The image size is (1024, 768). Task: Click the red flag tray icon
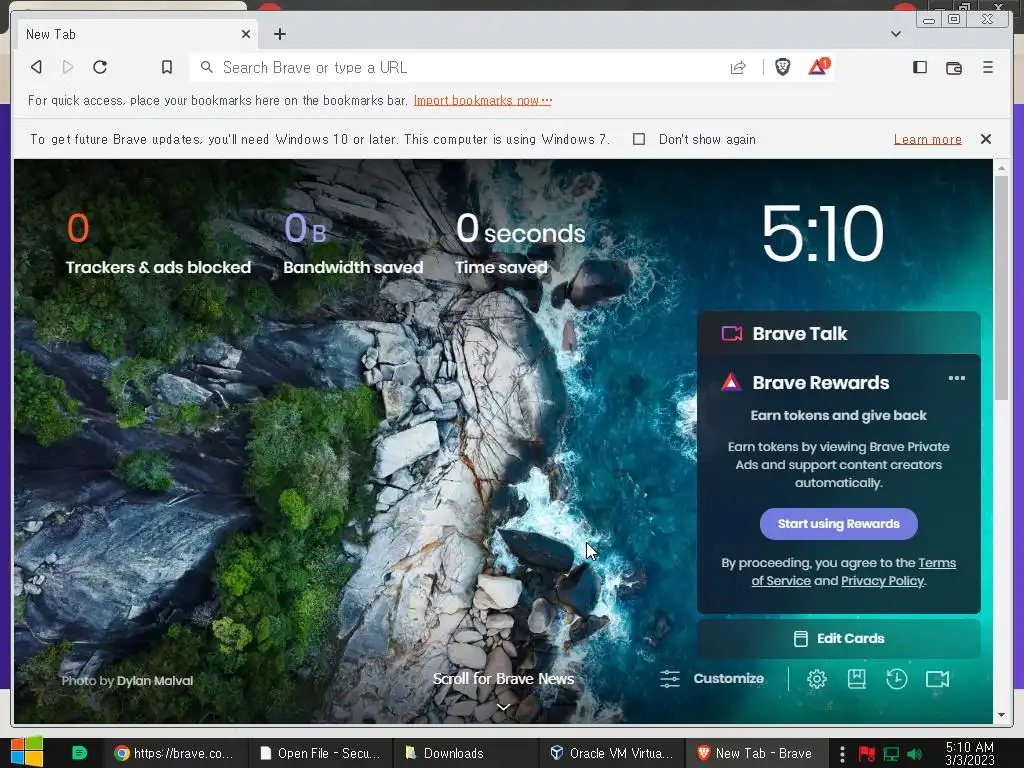(867, 754)
